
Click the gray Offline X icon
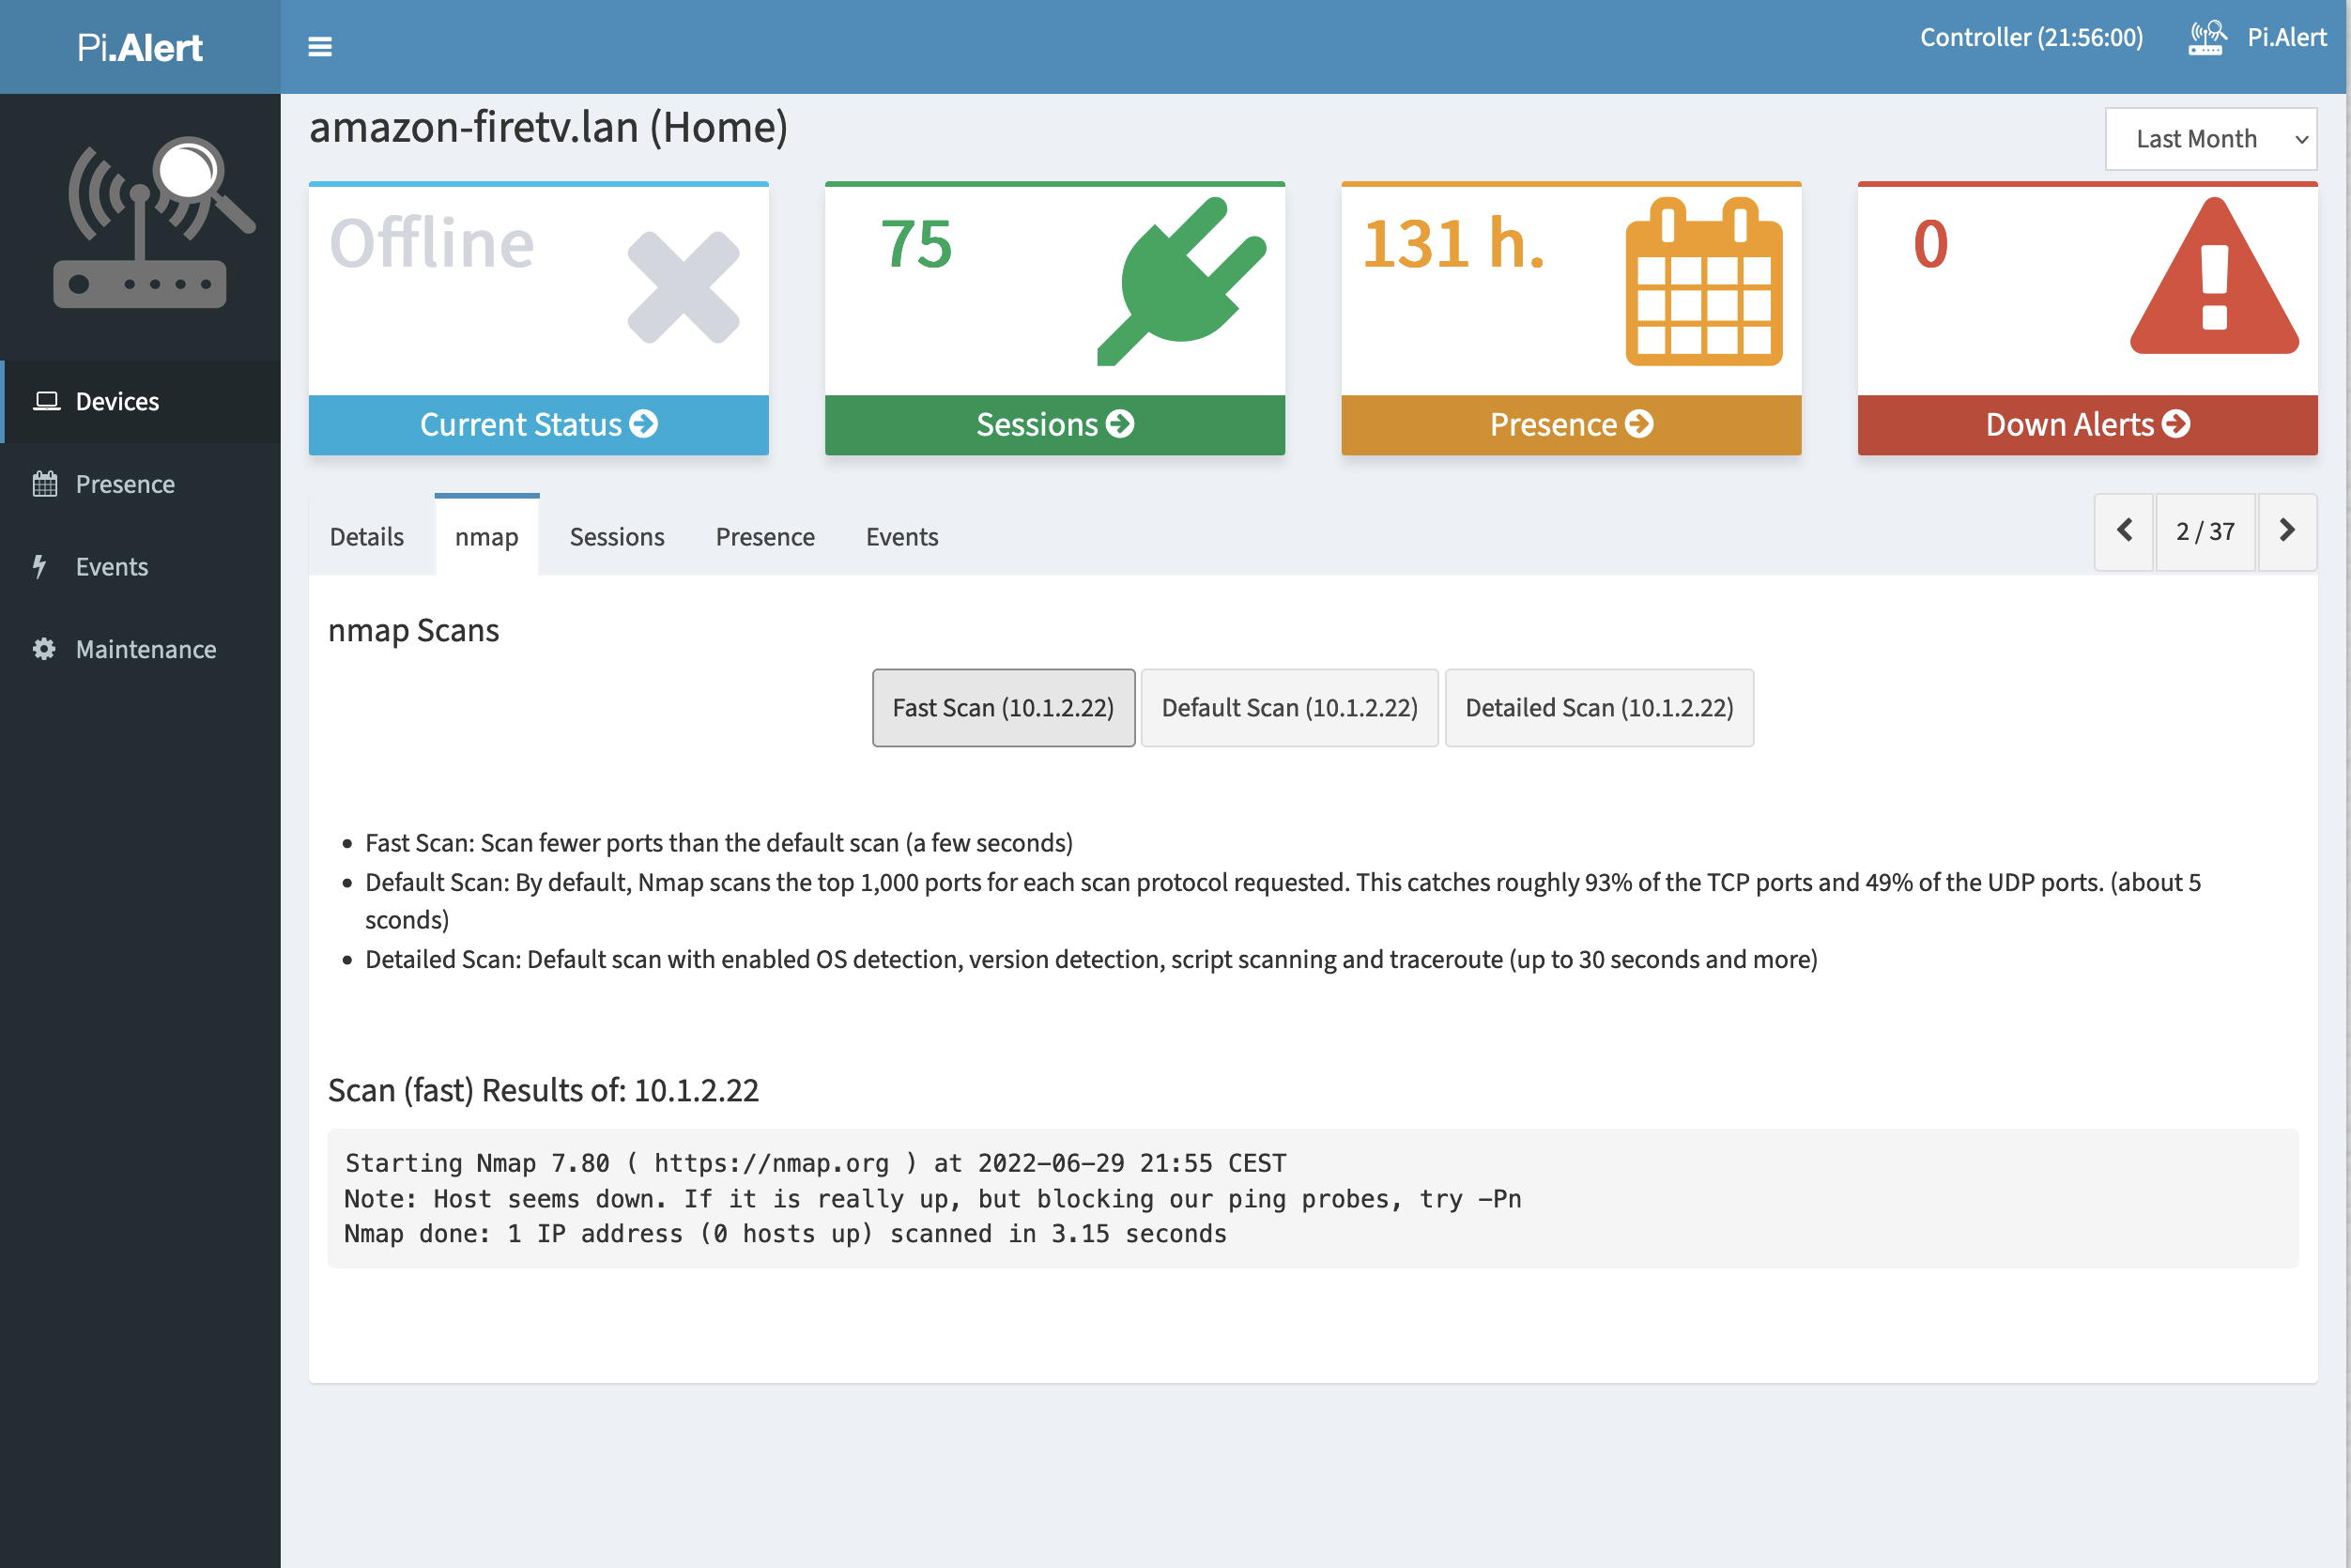[683, 287]
